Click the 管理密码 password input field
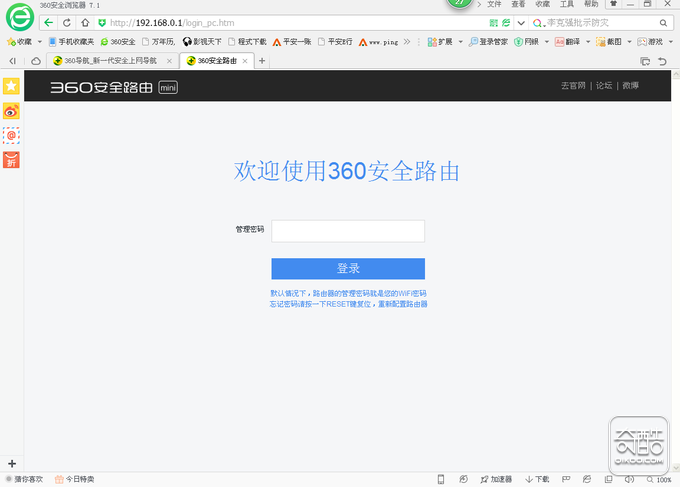This screenshot has width=680, height=487. tap(348, 231)
